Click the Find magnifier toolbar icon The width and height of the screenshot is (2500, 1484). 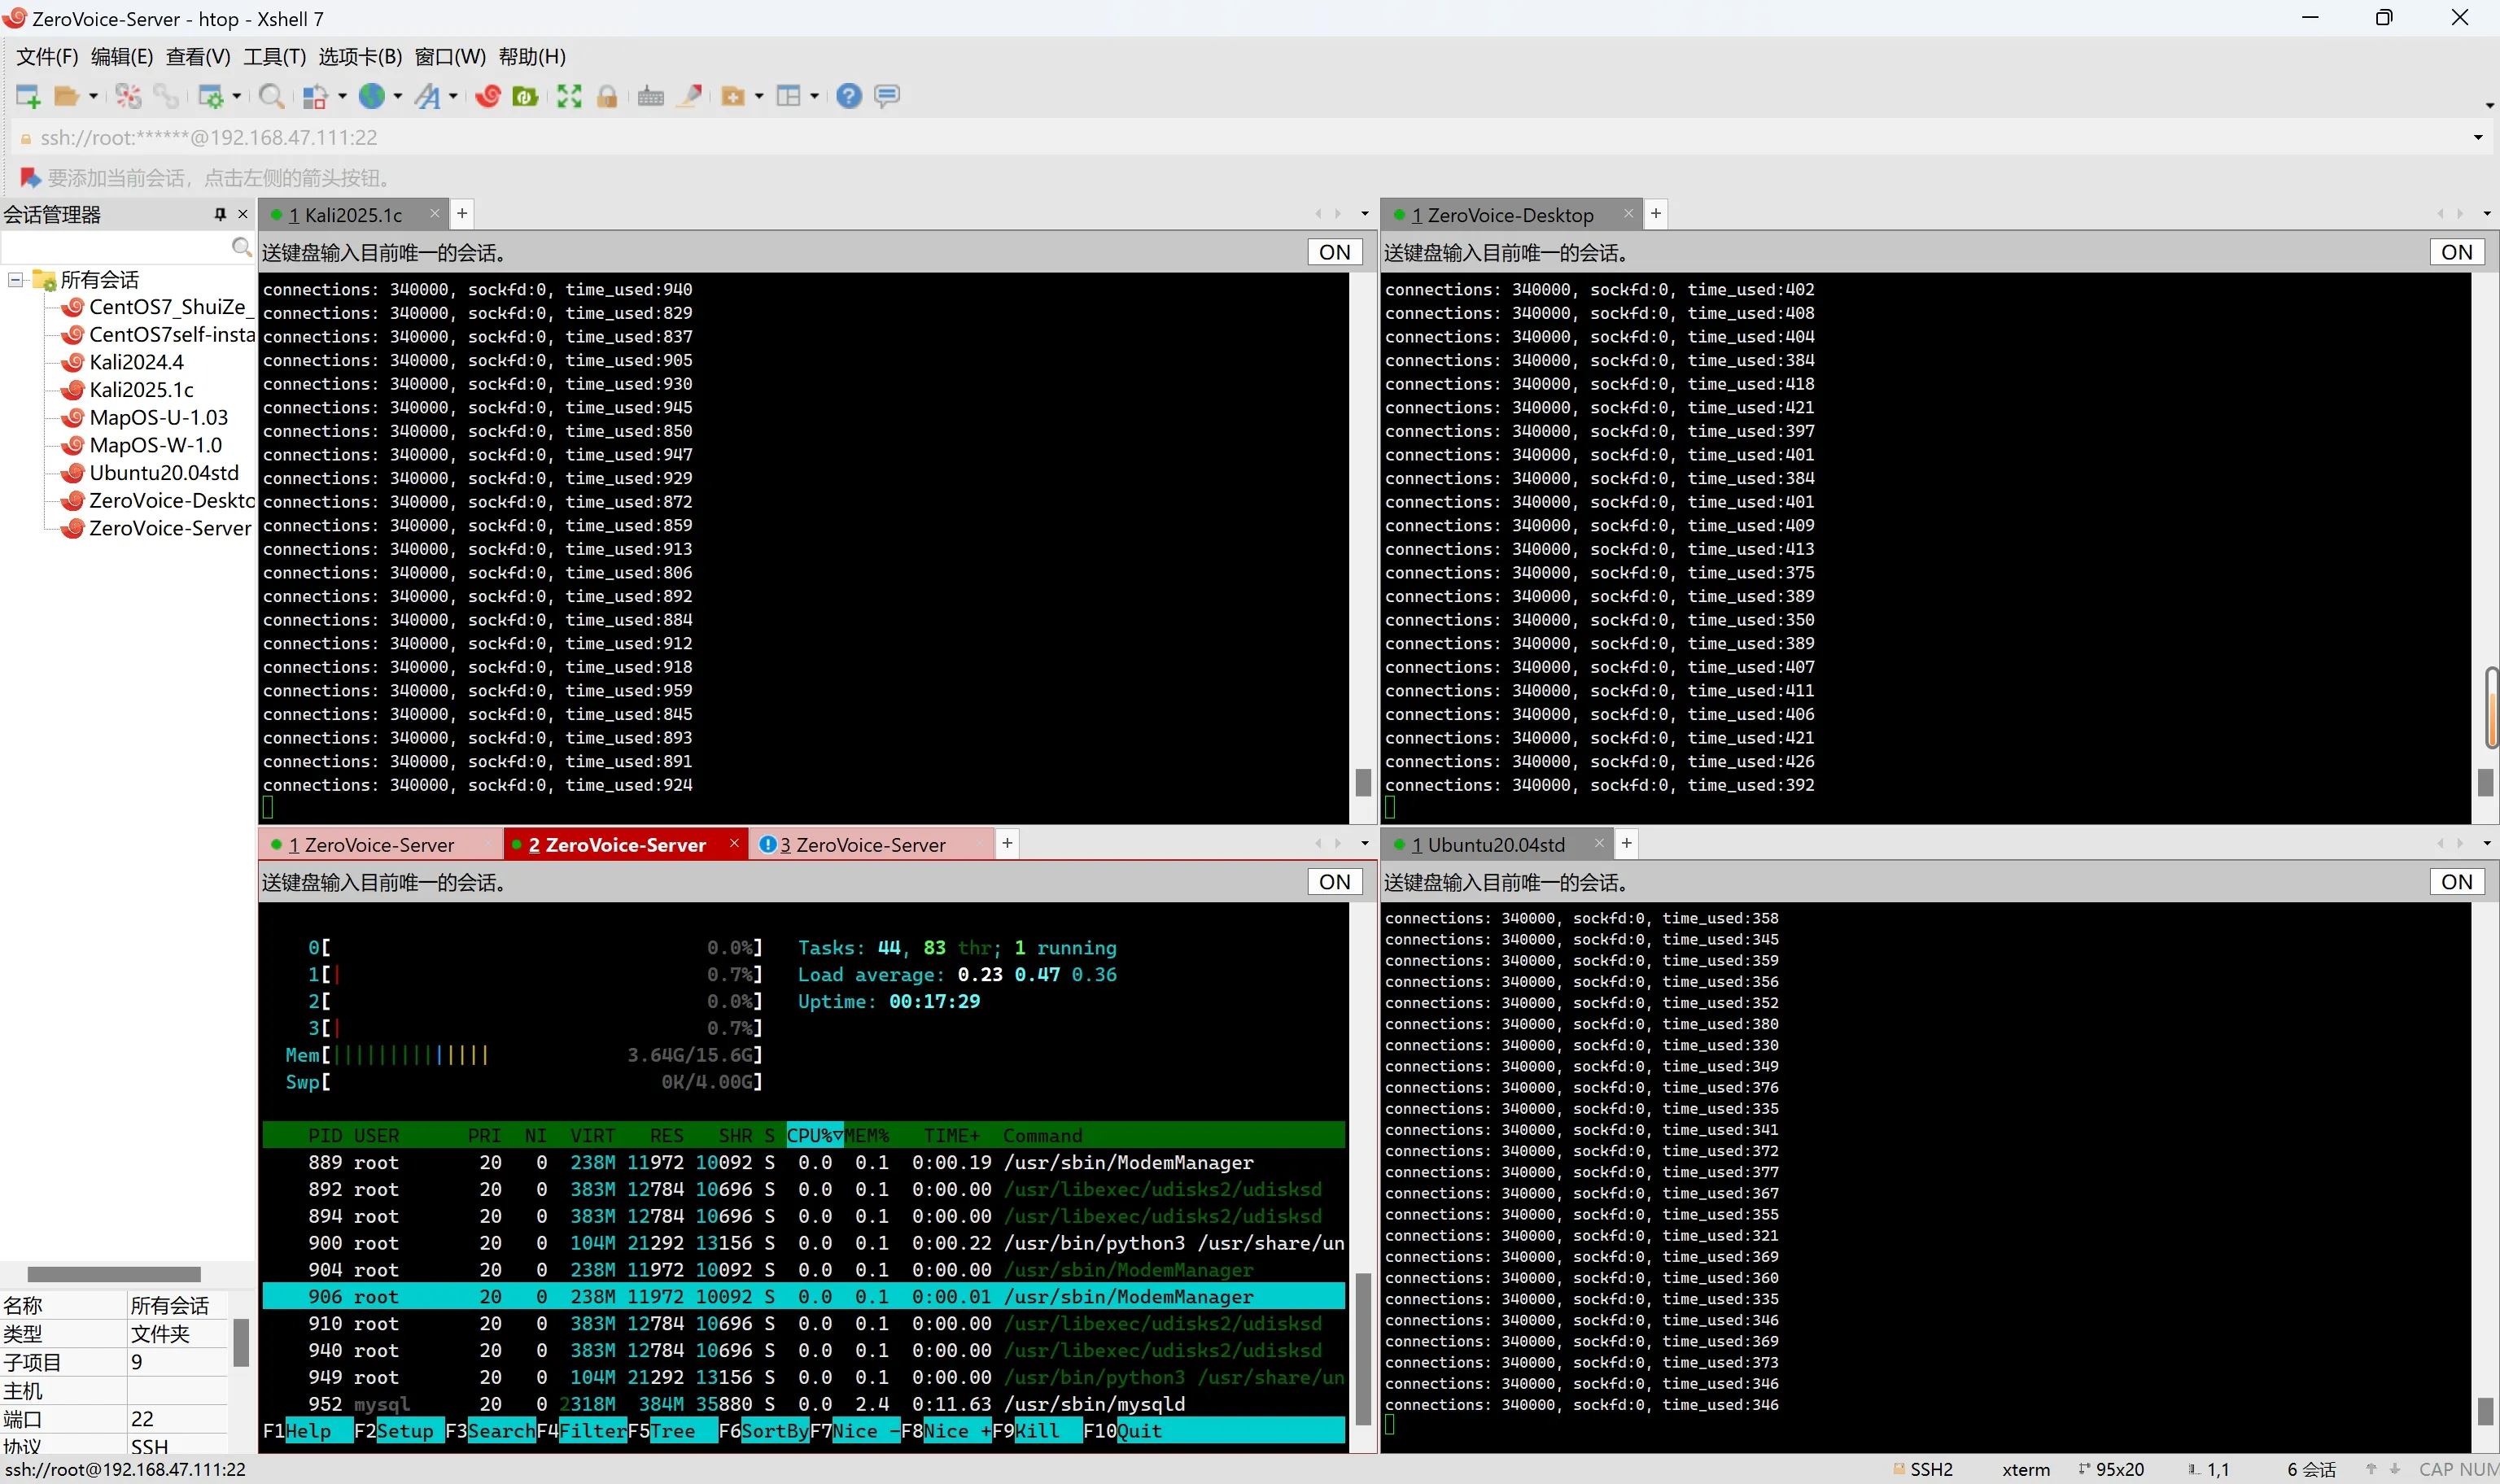coord(270,96)
